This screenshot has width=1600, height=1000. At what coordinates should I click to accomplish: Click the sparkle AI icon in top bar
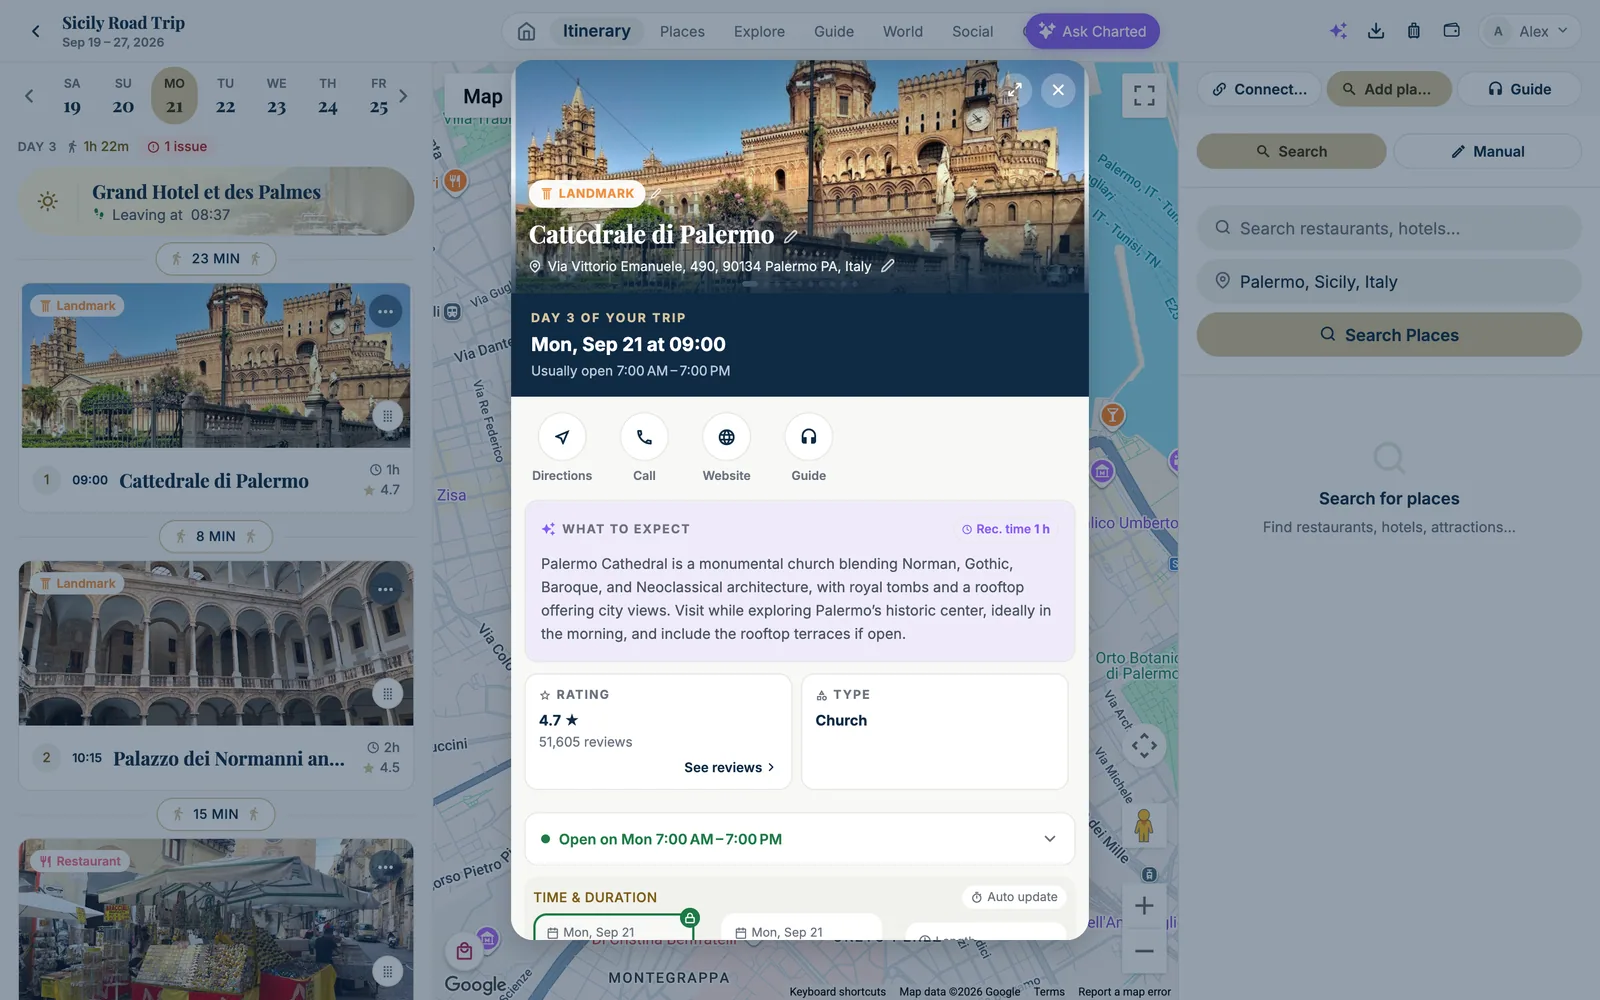point(1338,31)
